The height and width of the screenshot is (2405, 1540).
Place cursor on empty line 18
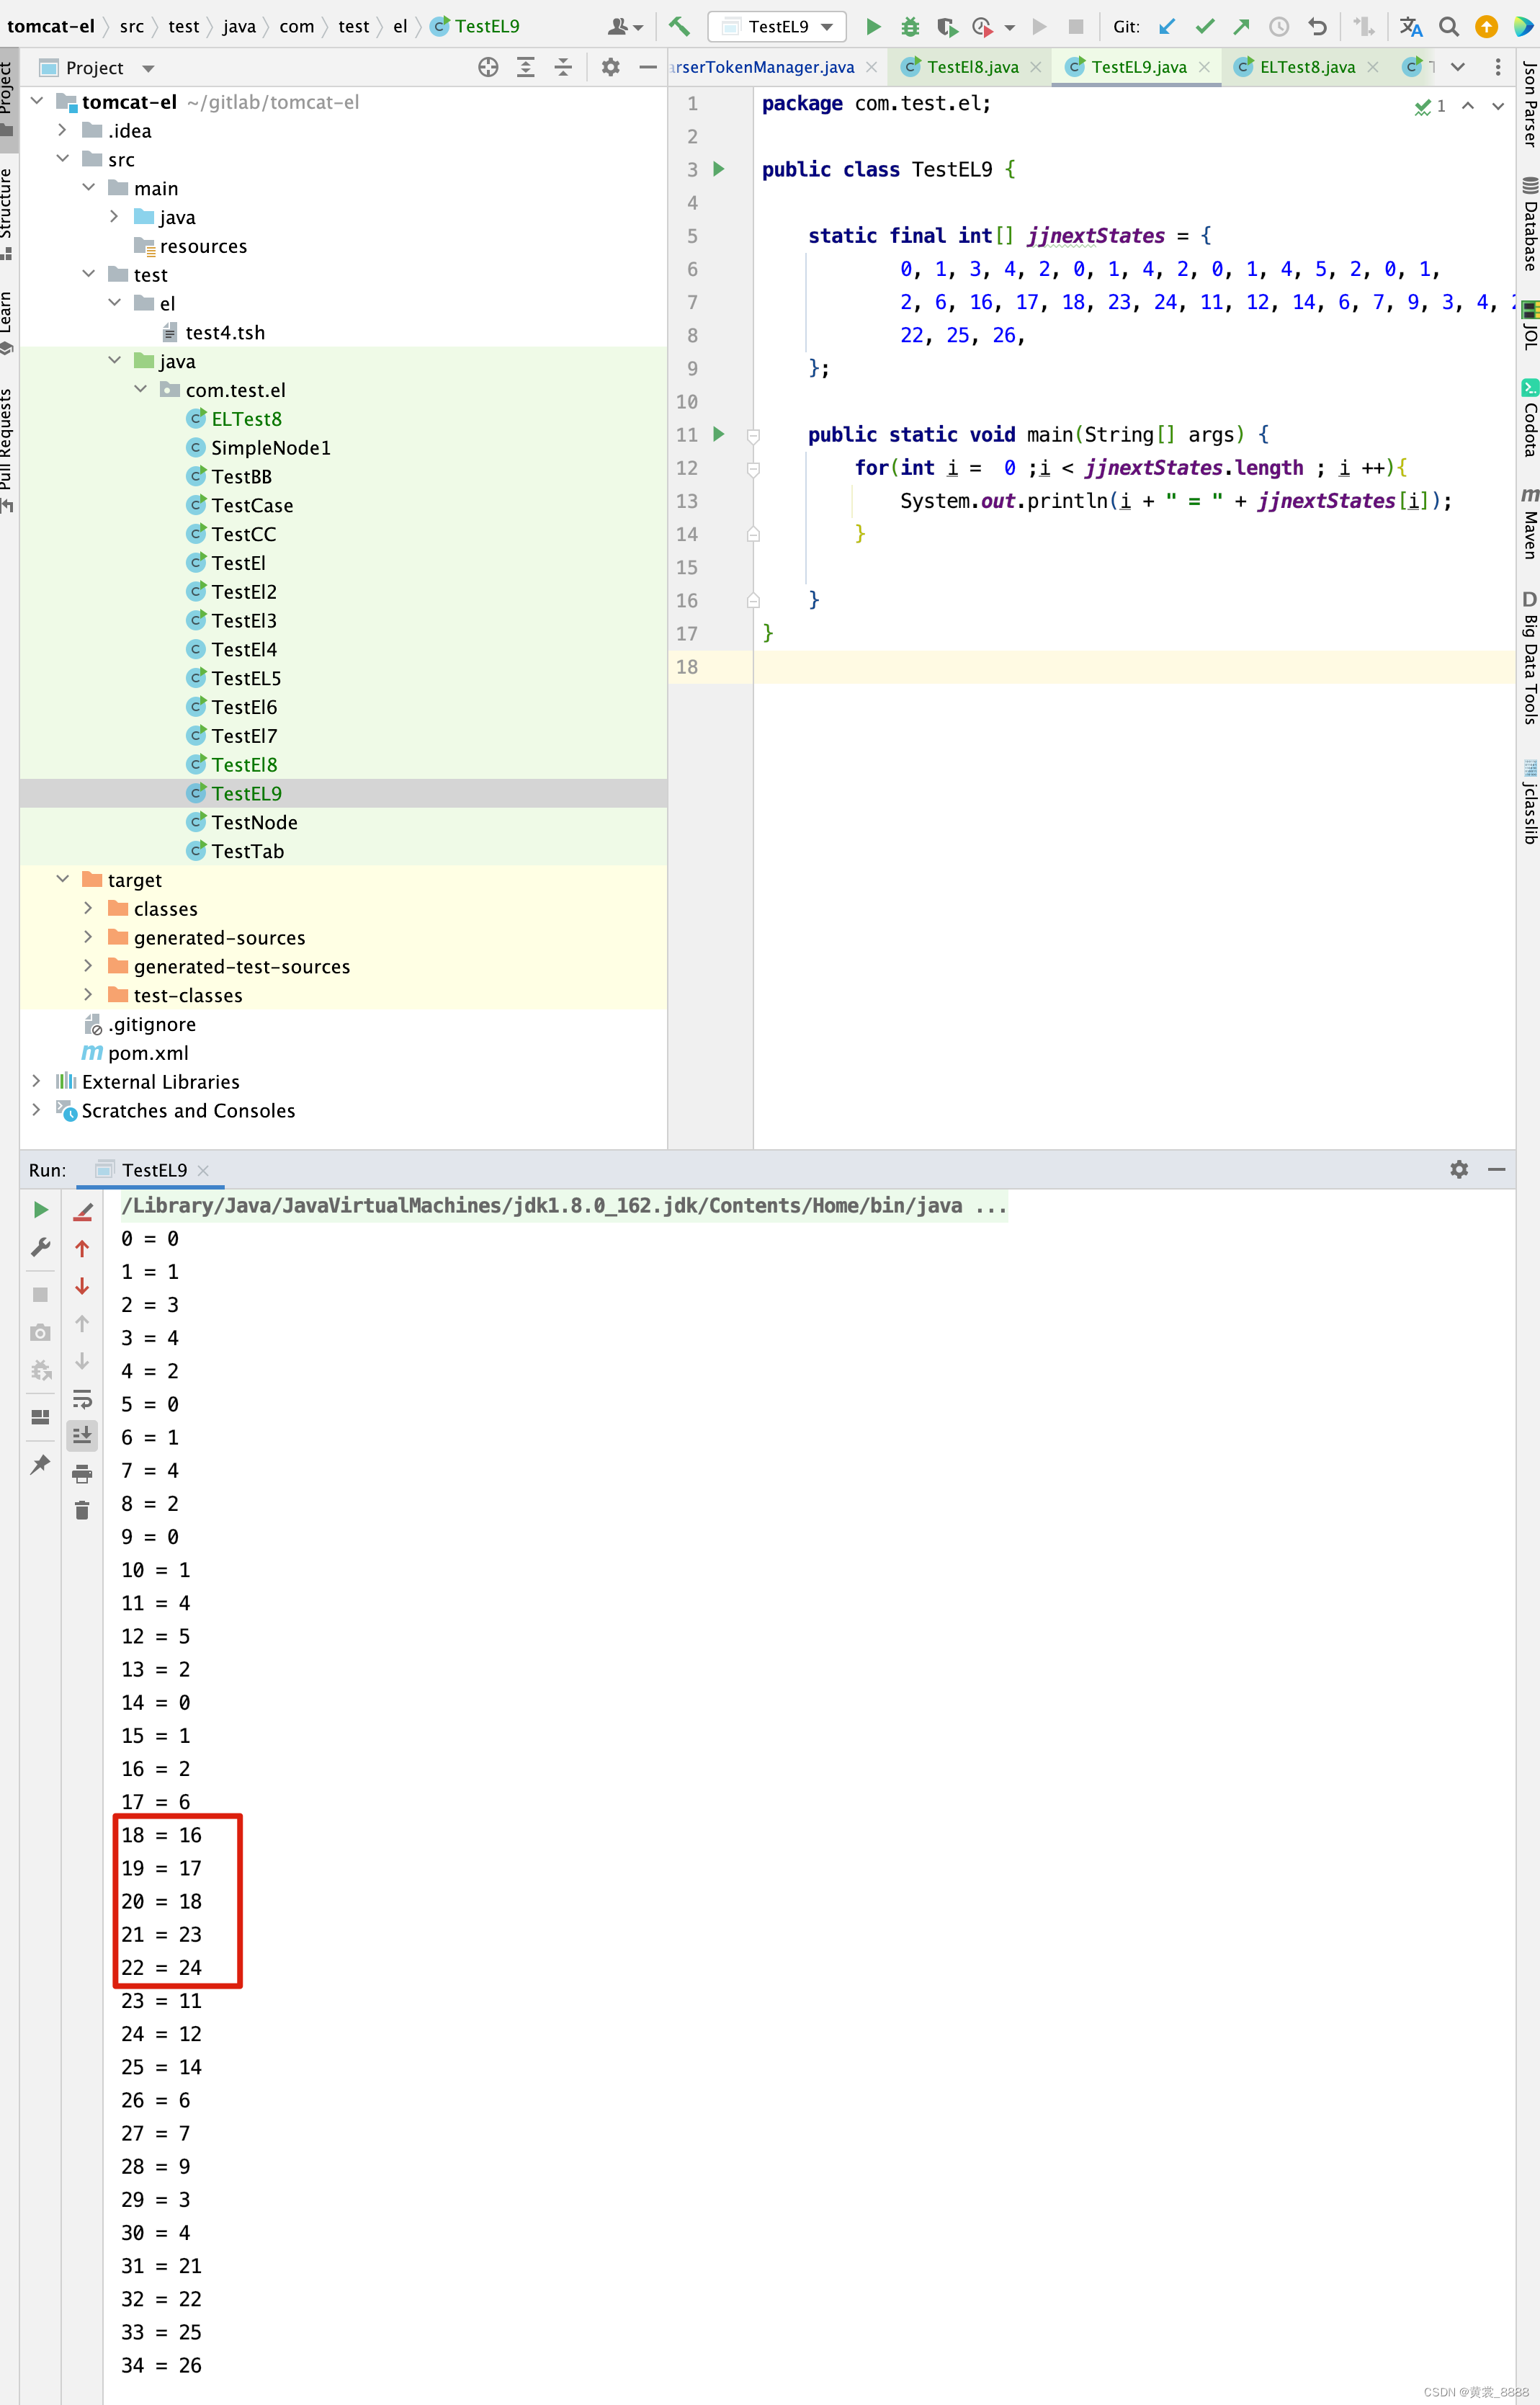point(1133,667)
